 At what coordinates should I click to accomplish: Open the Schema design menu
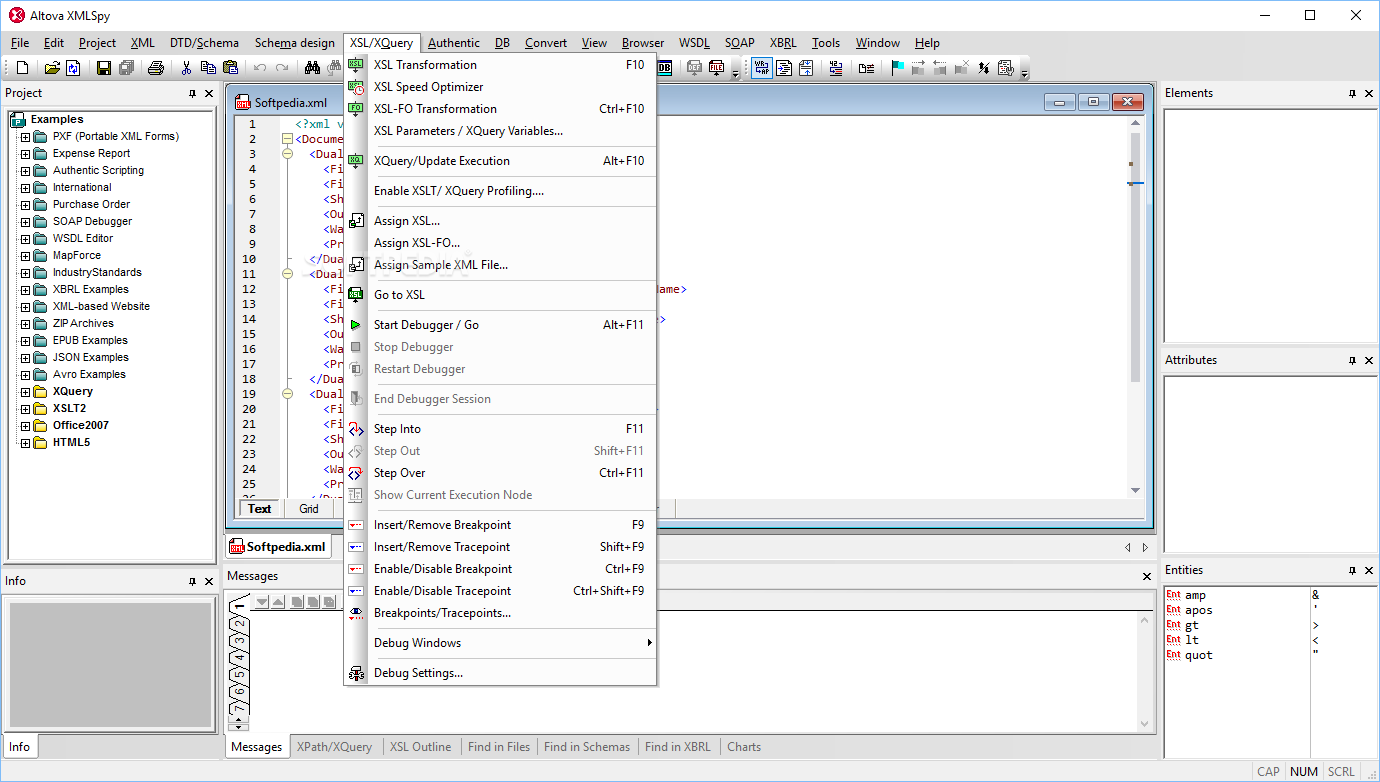295,43
